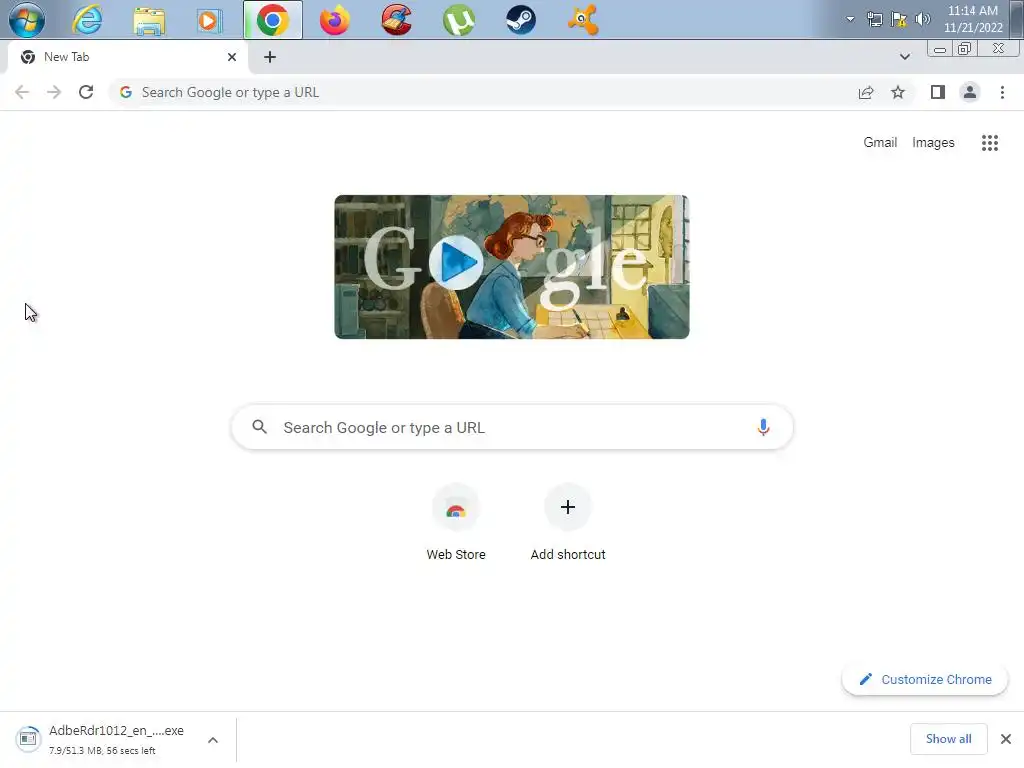This screenshot has width=1024, height=768.
Task: Go back to previous page
Action: click(22, 92)
